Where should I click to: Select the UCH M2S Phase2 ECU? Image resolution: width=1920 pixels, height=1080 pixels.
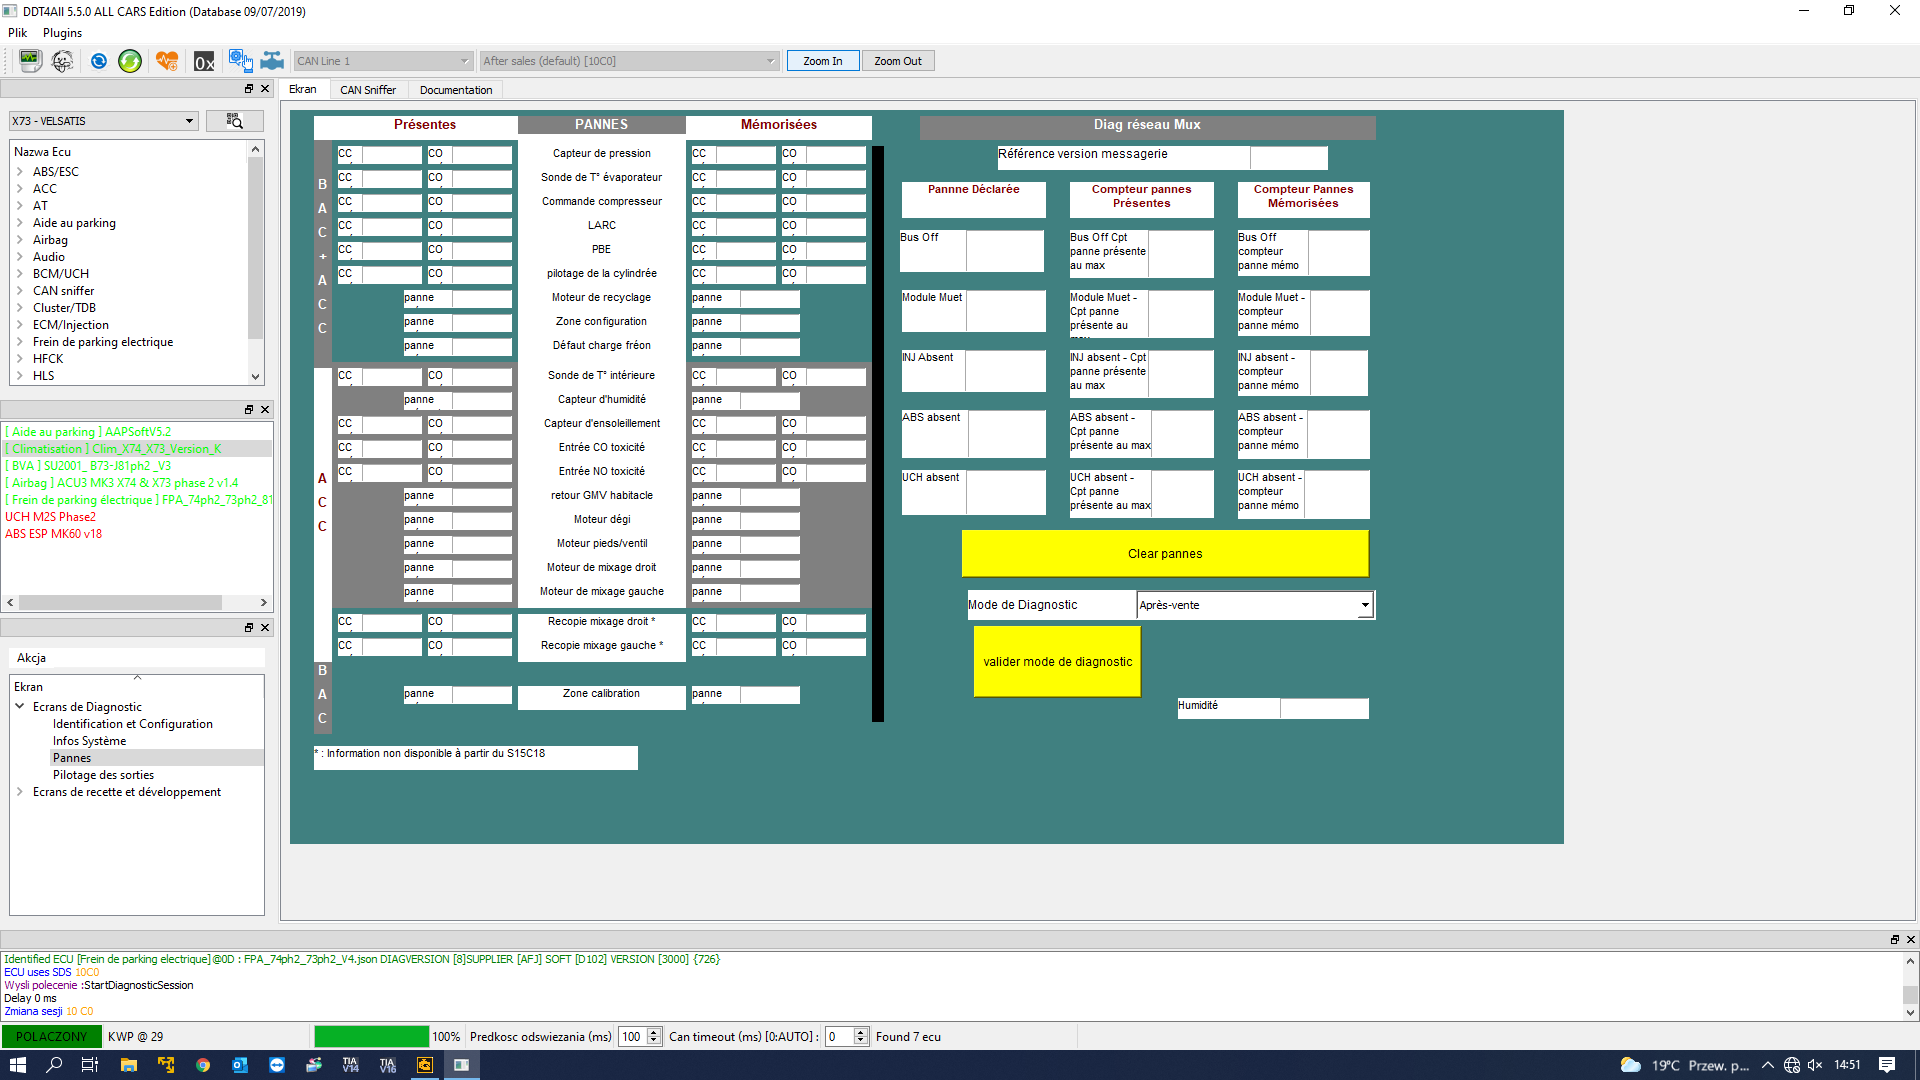[51, 517]
